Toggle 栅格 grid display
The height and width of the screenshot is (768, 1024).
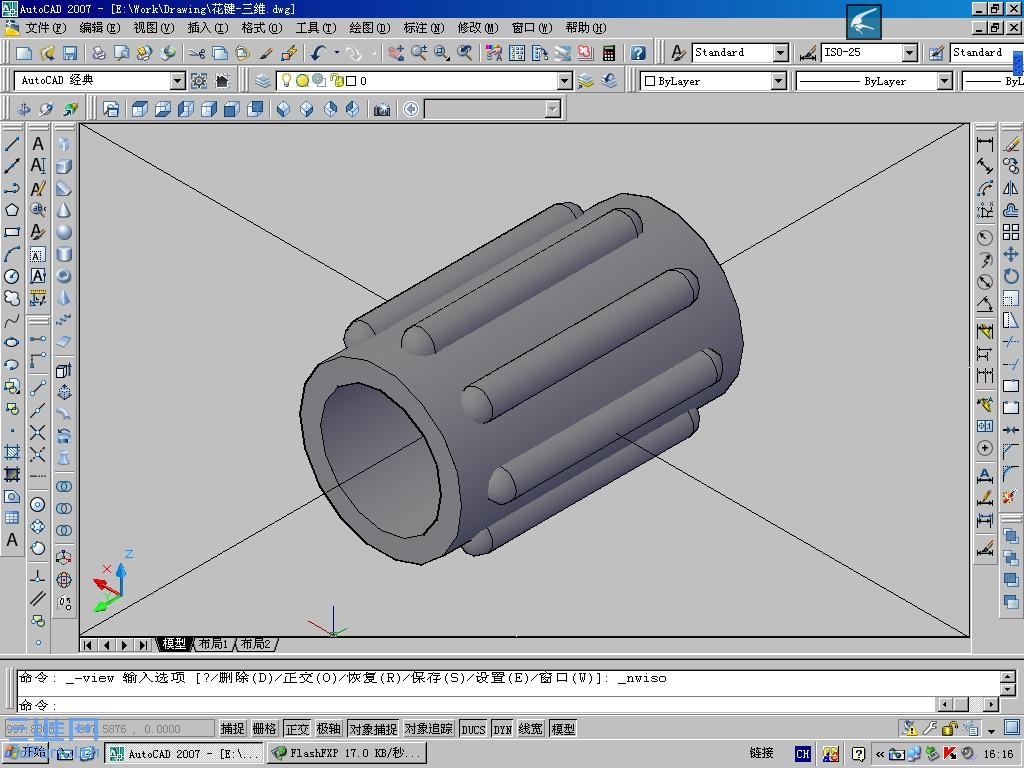(x=264, y=729)
